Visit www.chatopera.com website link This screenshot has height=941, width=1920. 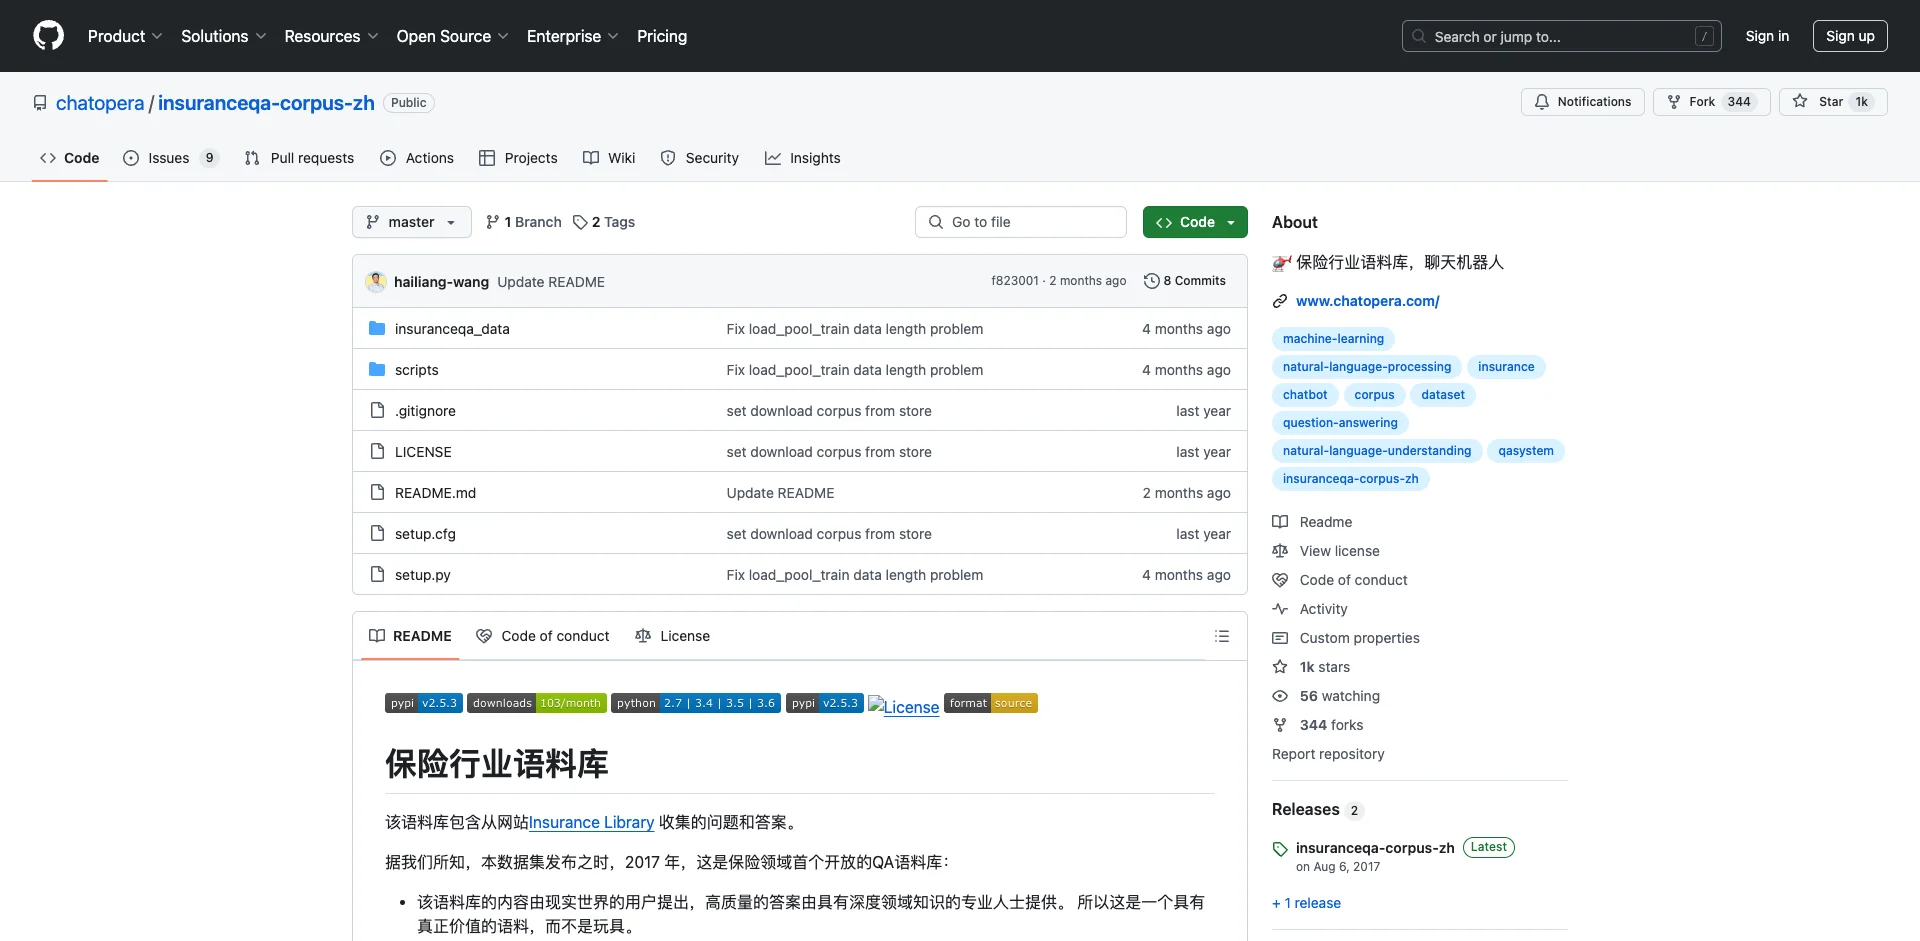[1367, 301]
